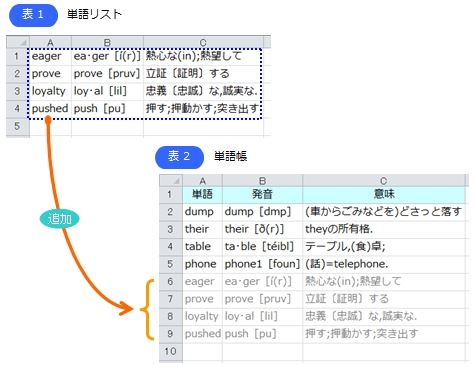Click the 単語 header cell
The height and width of the screenshot is (367, 475).
tap(202, 194)
